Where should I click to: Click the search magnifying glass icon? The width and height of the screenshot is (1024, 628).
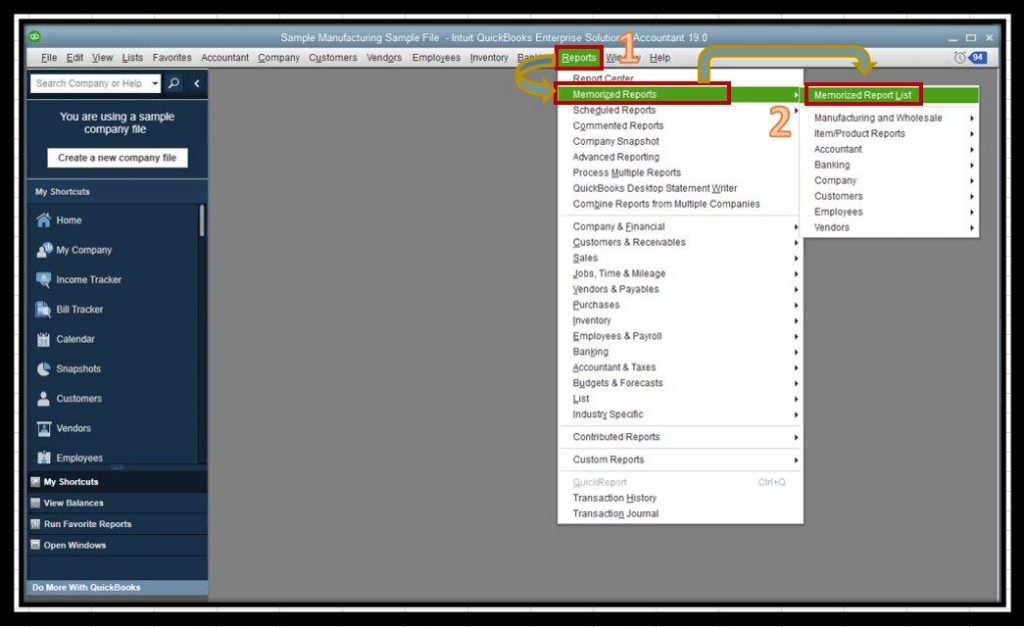pyautogui.click(x=172, y=83)
